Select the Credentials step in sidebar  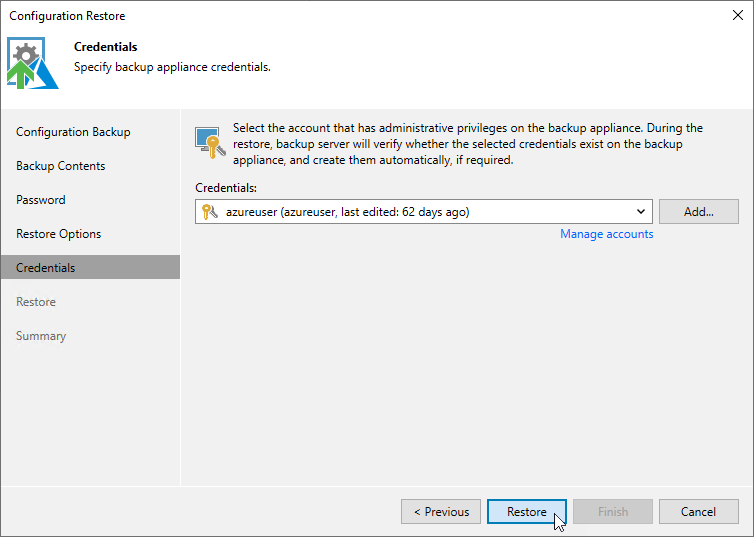[90, 267]
